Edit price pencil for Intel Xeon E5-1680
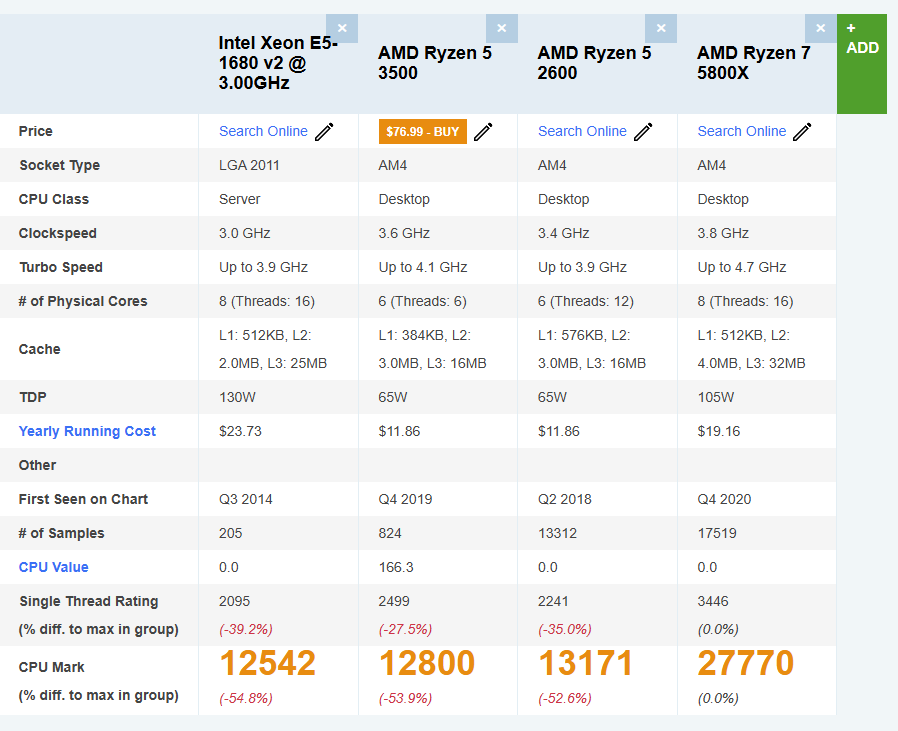 tap(324, 132)
